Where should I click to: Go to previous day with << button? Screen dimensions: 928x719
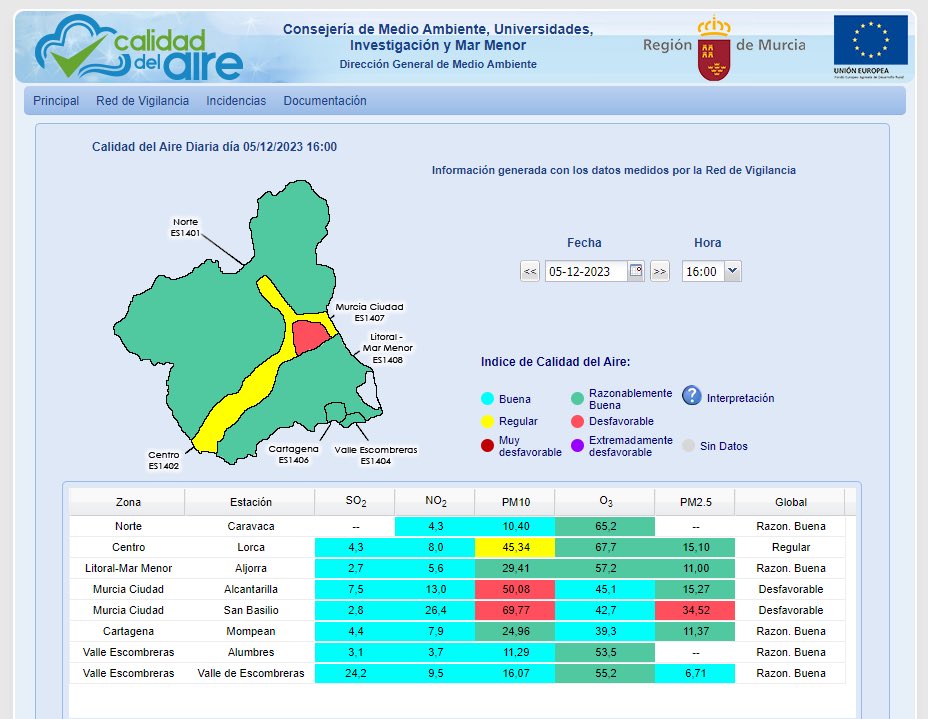(530, 272)
